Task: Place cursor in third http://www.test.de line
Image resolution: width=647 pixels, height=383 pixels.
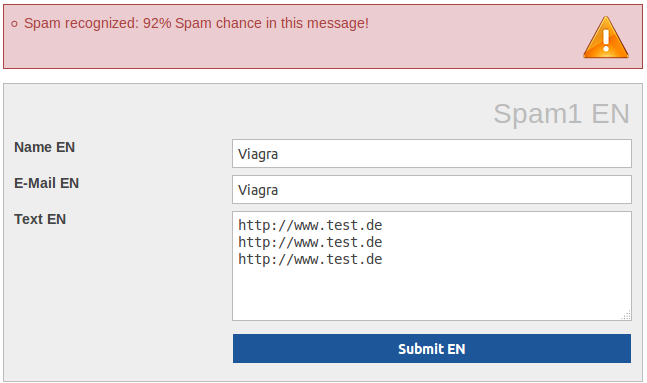Action: coord(310,259)
